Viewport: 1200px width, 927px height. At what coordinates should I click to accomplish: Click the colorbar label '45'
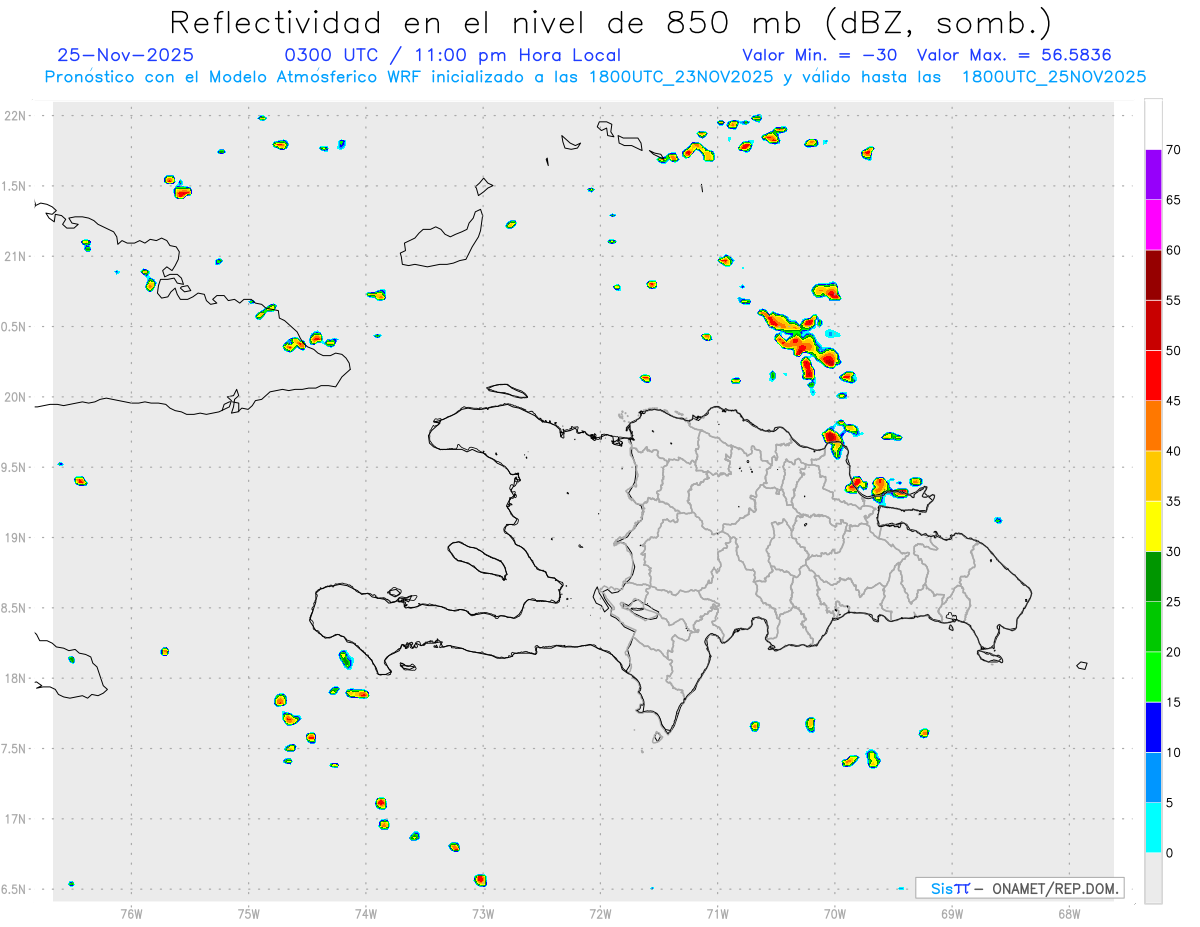click(x=1173, y=401)
